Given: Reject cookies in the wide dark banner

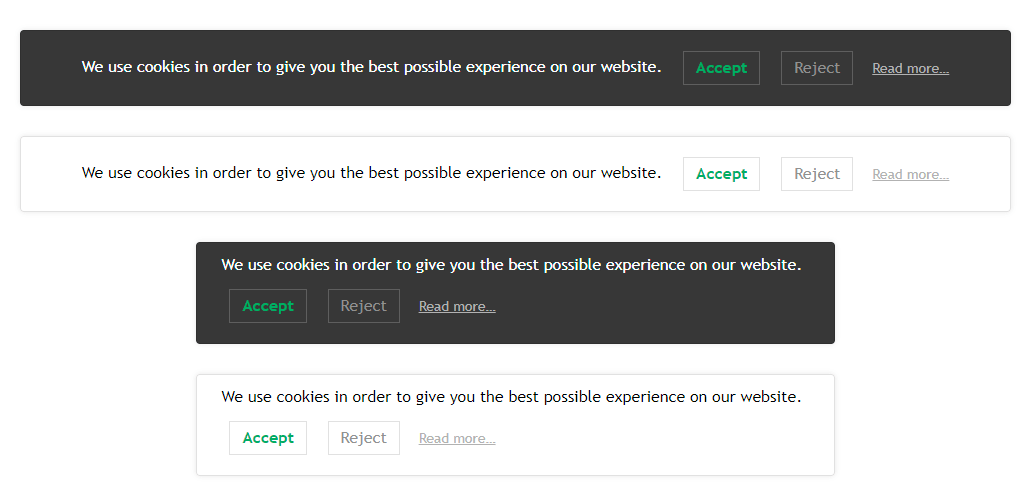Looking at the screenshot, I should [x=816, y=68].
